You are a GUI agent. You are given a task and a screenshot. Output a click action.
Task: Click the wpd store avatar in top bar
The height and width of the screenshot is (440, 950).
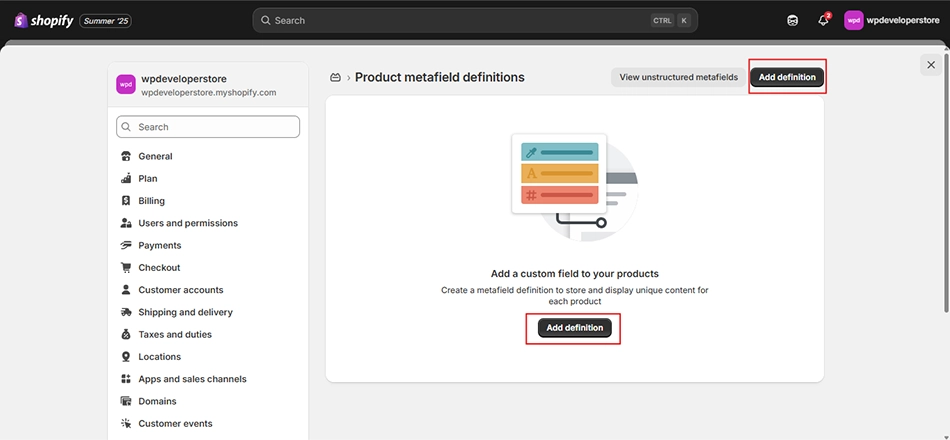pos(854,21)
